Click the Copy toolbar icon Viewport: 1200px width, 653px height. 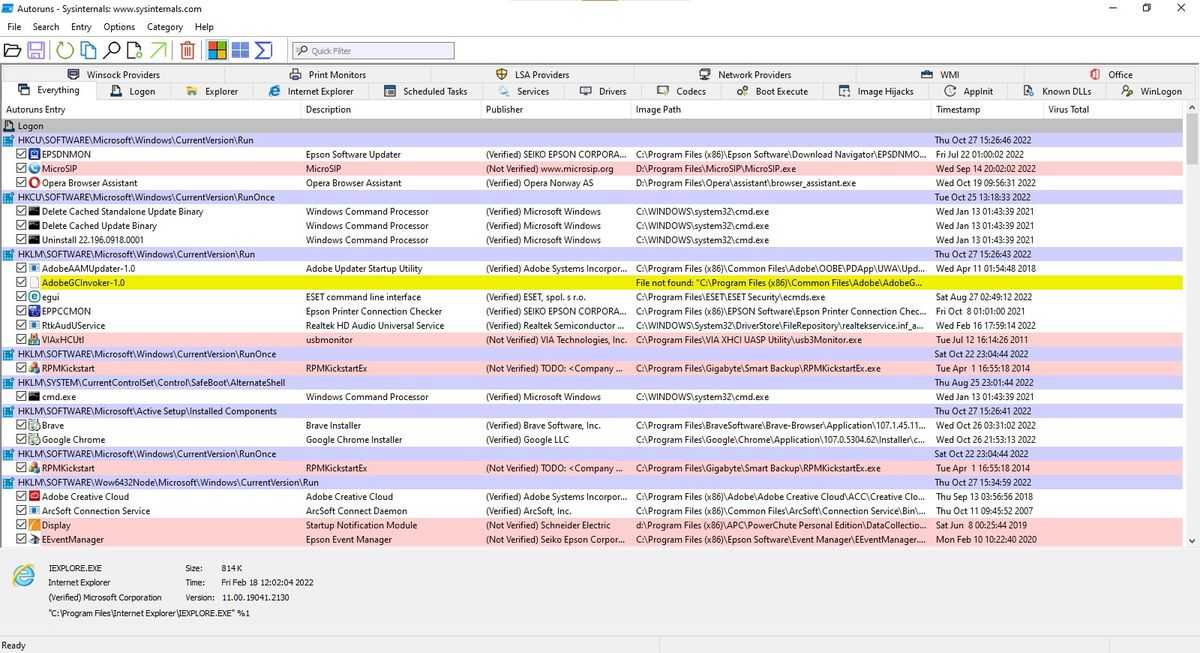(x=88, y=50)
